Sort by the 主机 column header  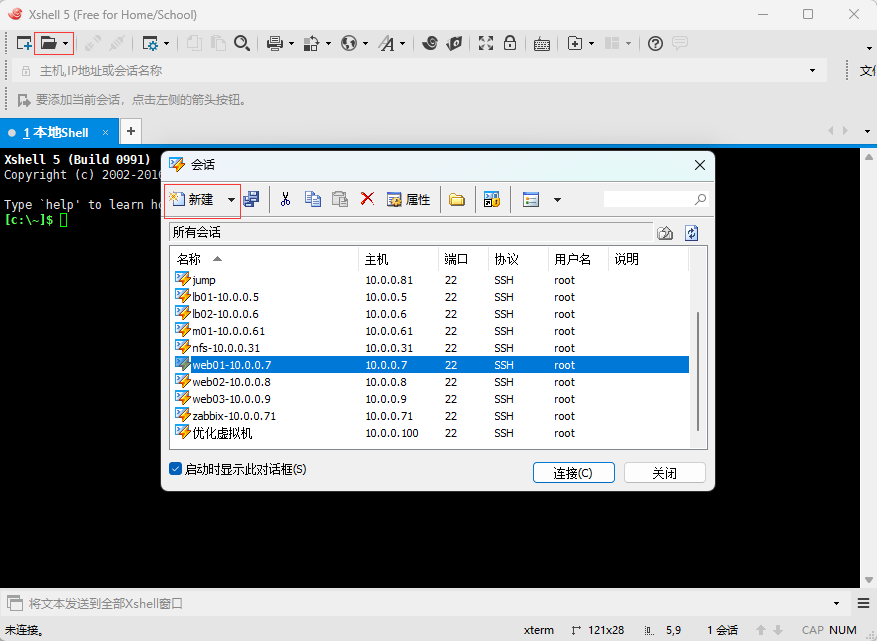pyautogui.click(x=398, y=259)
